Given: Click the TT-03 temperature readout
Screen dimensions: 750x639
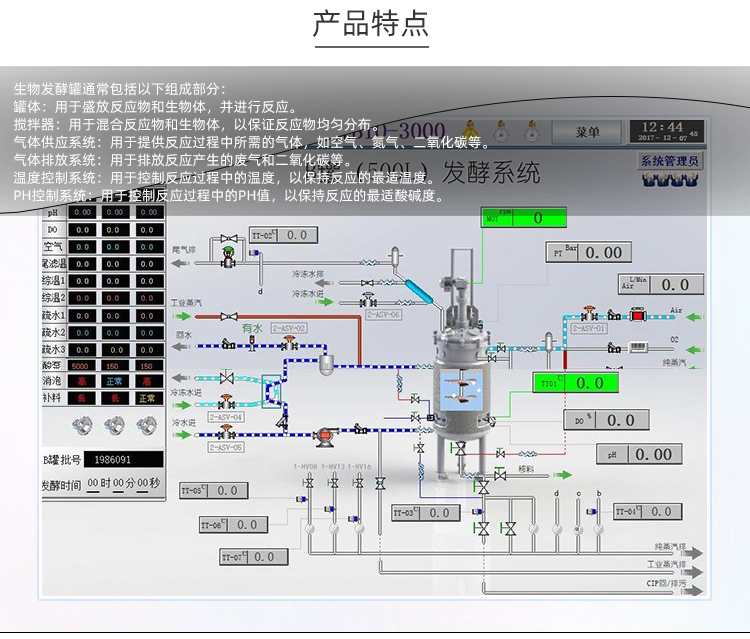Looking at the screenshot, I should click(x=426, y=513).
